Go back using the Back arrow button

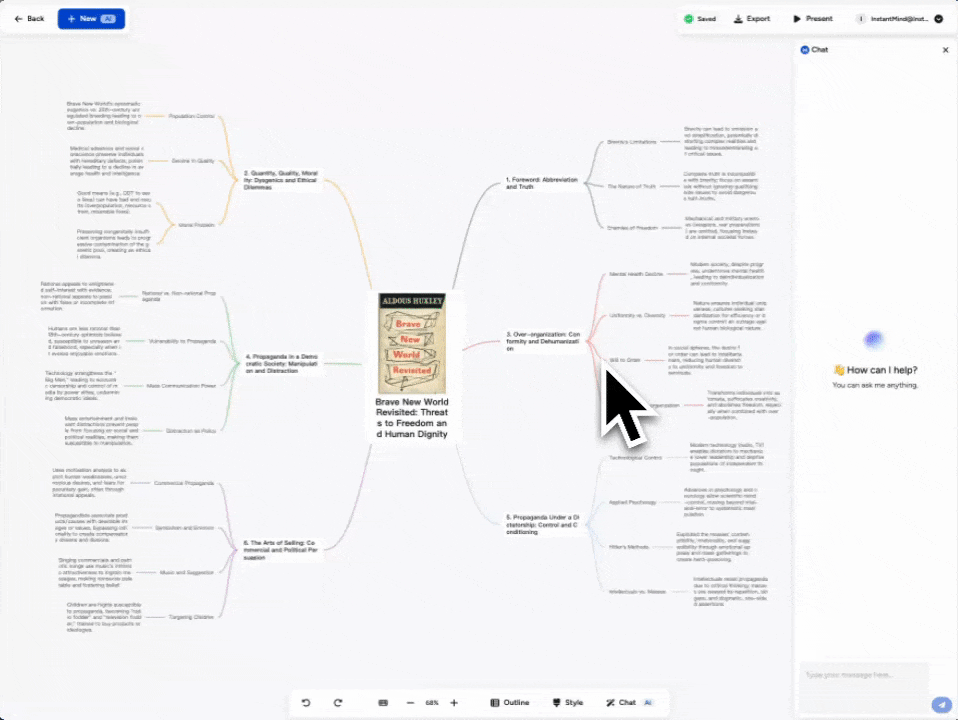(x=29, y=18)
